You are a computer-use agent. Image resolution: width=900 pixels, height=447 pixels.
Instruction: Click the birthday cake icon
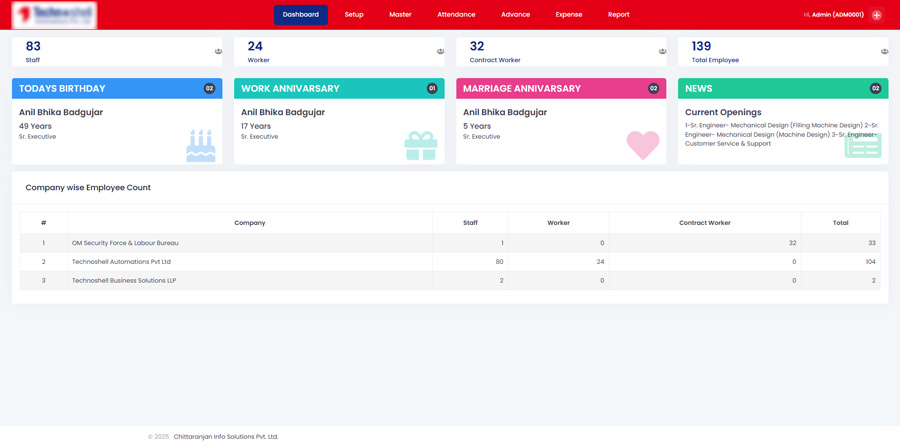click(x=200, y=146)
